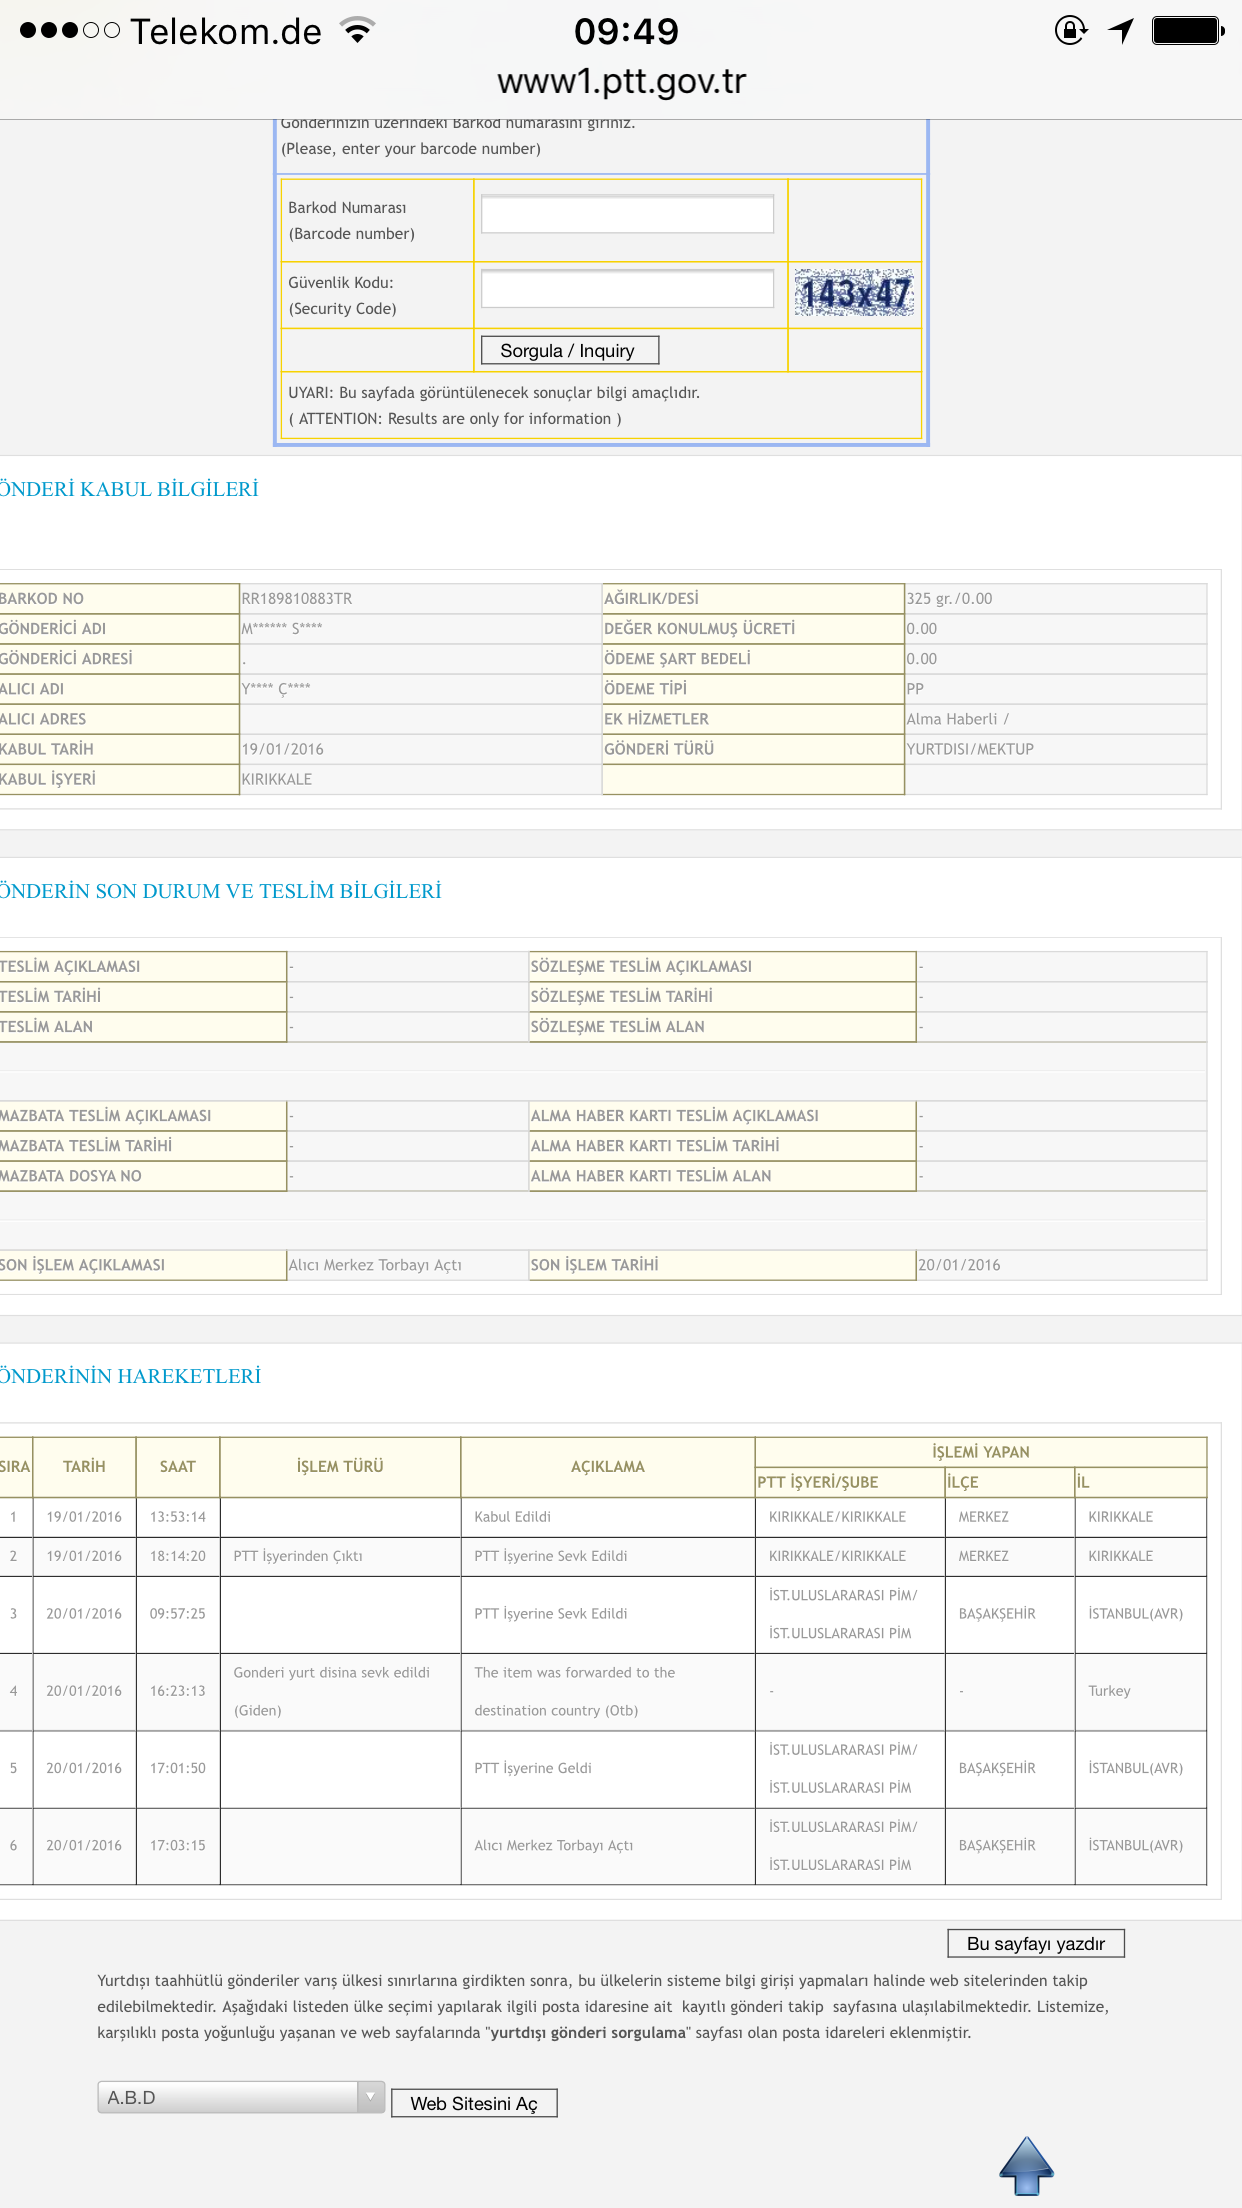Tap the battery indicator icon
The height and width of the screenshot is (2208, 1242).
(1188, 30)
